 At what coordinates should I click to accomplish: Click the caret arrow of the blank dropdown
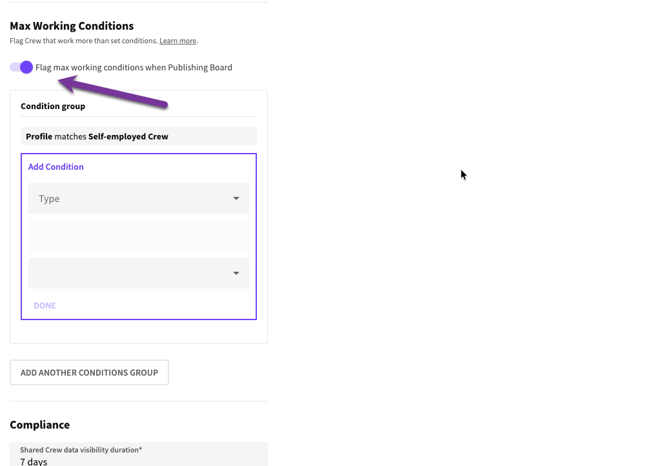click(x=236, y=273)
